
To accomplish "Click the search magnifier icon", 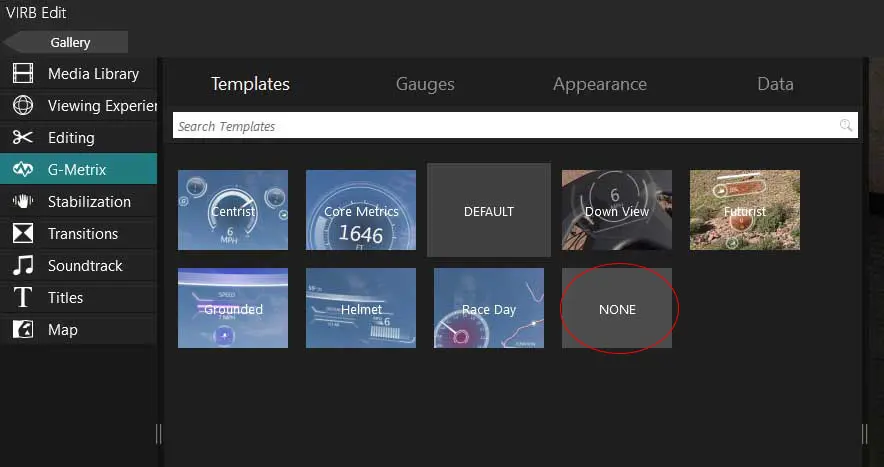I will click(x=846, y=125).
